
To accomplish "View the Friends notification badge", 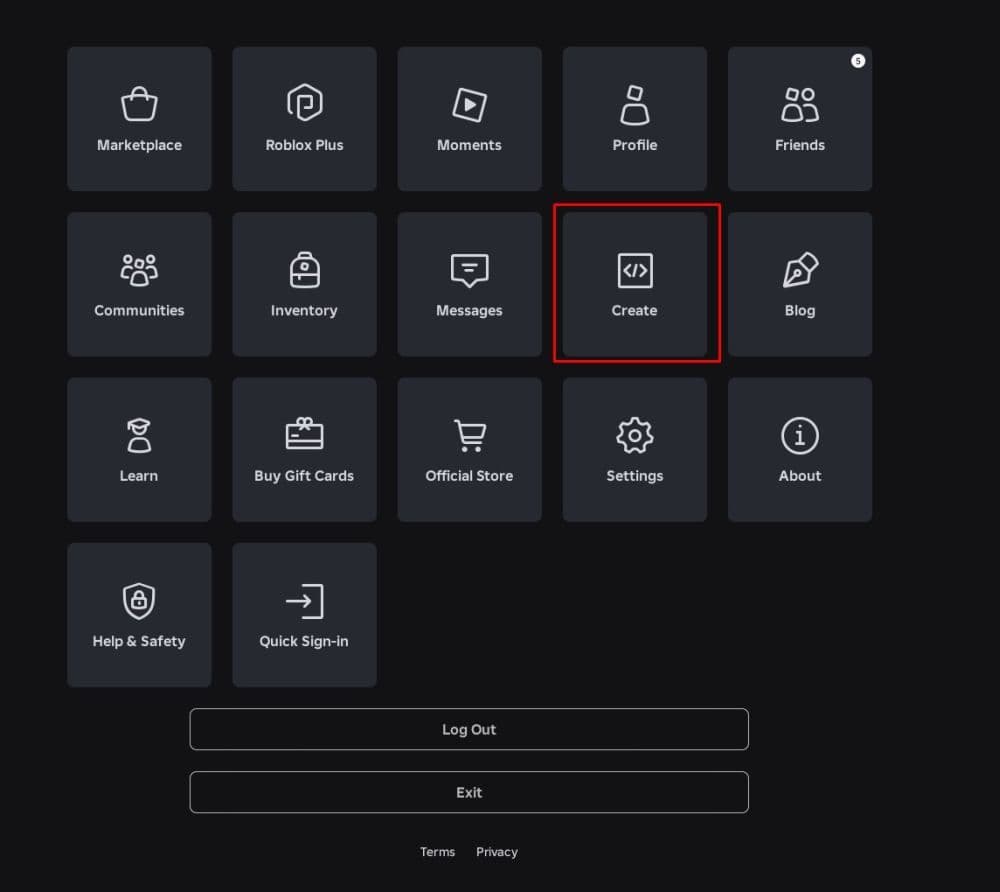I will coord(858,61).
